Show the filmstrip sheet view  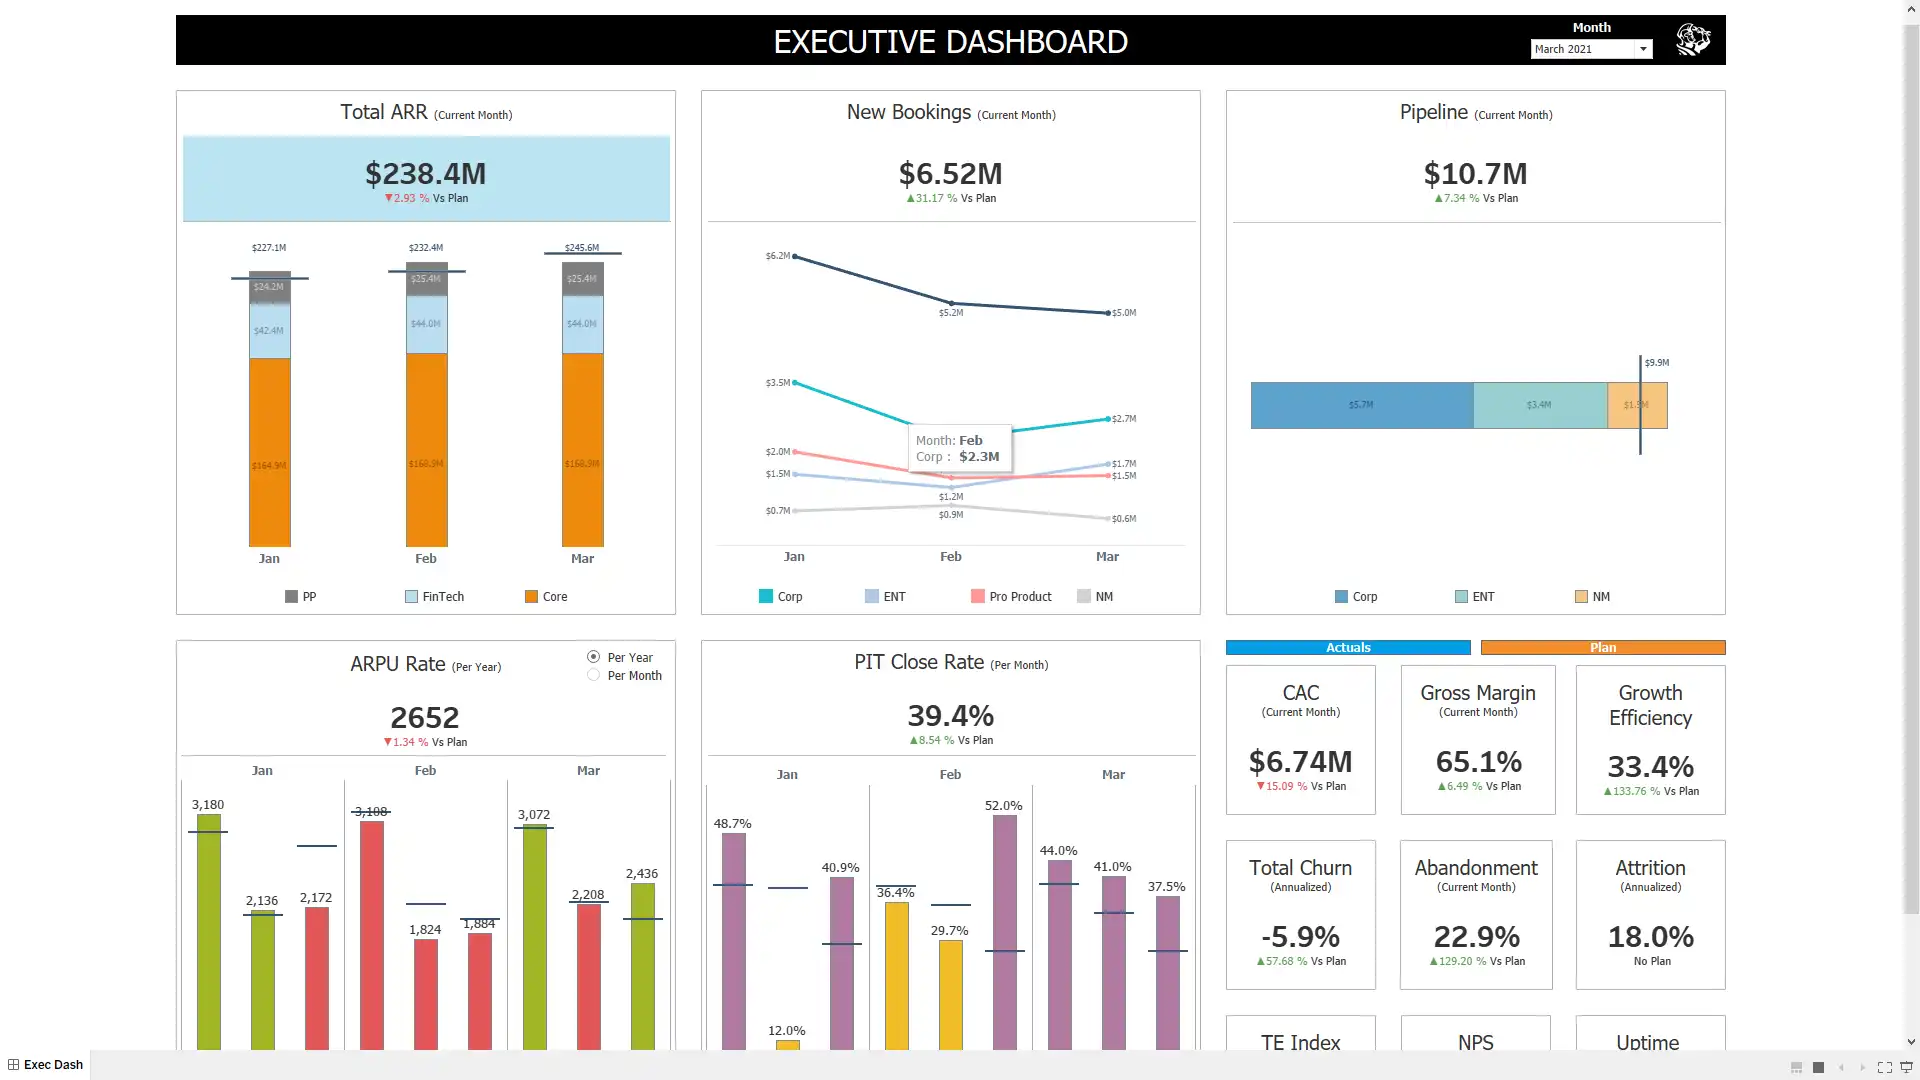pyautogui.click(x=1797, y=1067)
